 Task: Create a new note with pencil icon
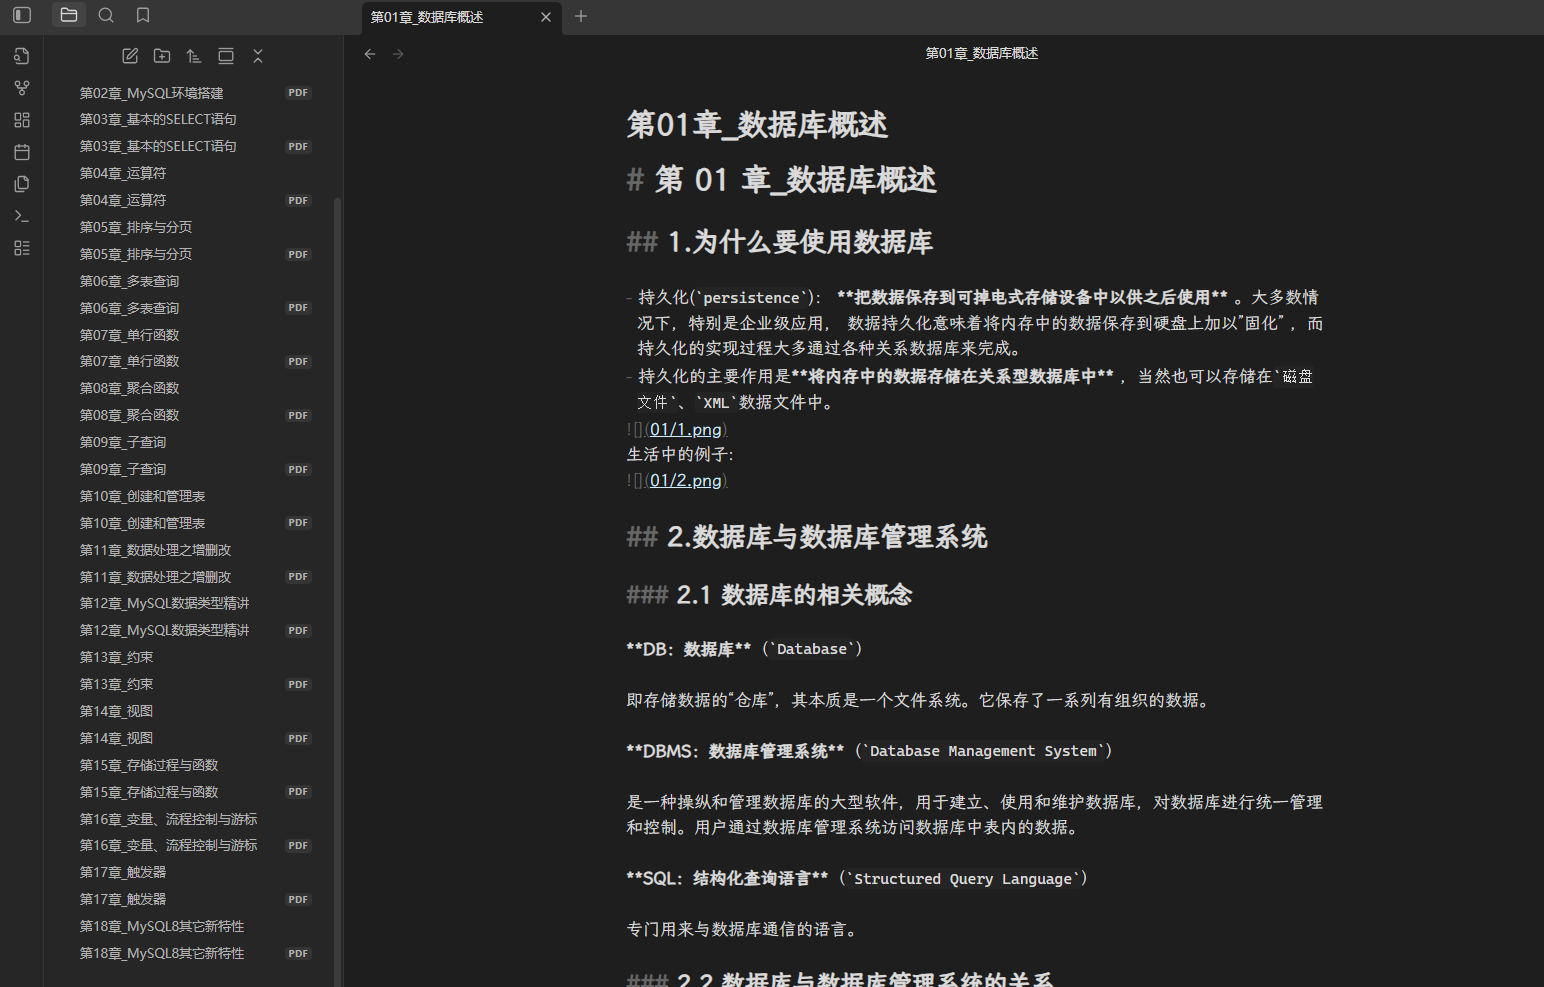pyautogui.click(x=130, y=56)
